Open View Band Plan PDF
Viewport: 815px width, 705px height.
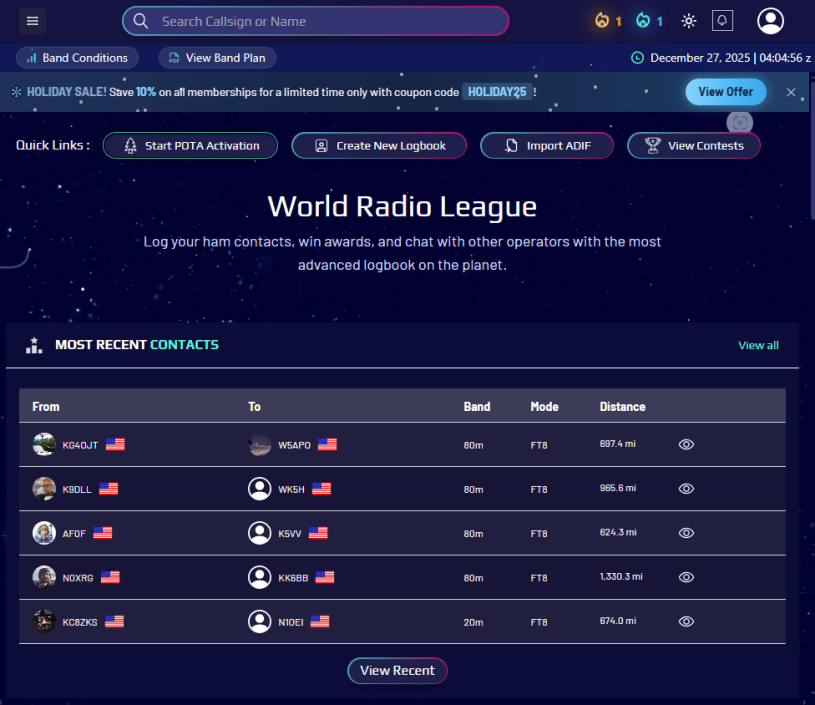(218, 58)
